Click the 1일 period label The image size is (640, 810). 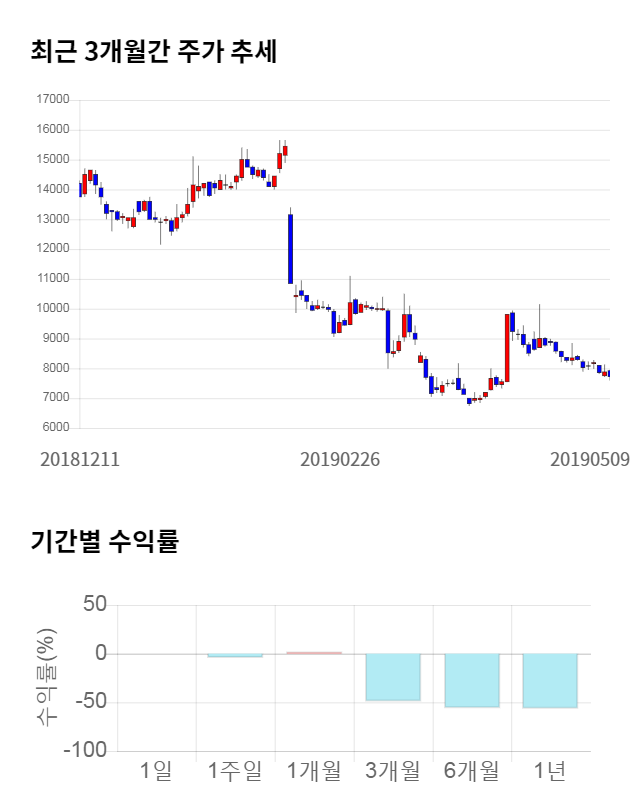point(157,771)
